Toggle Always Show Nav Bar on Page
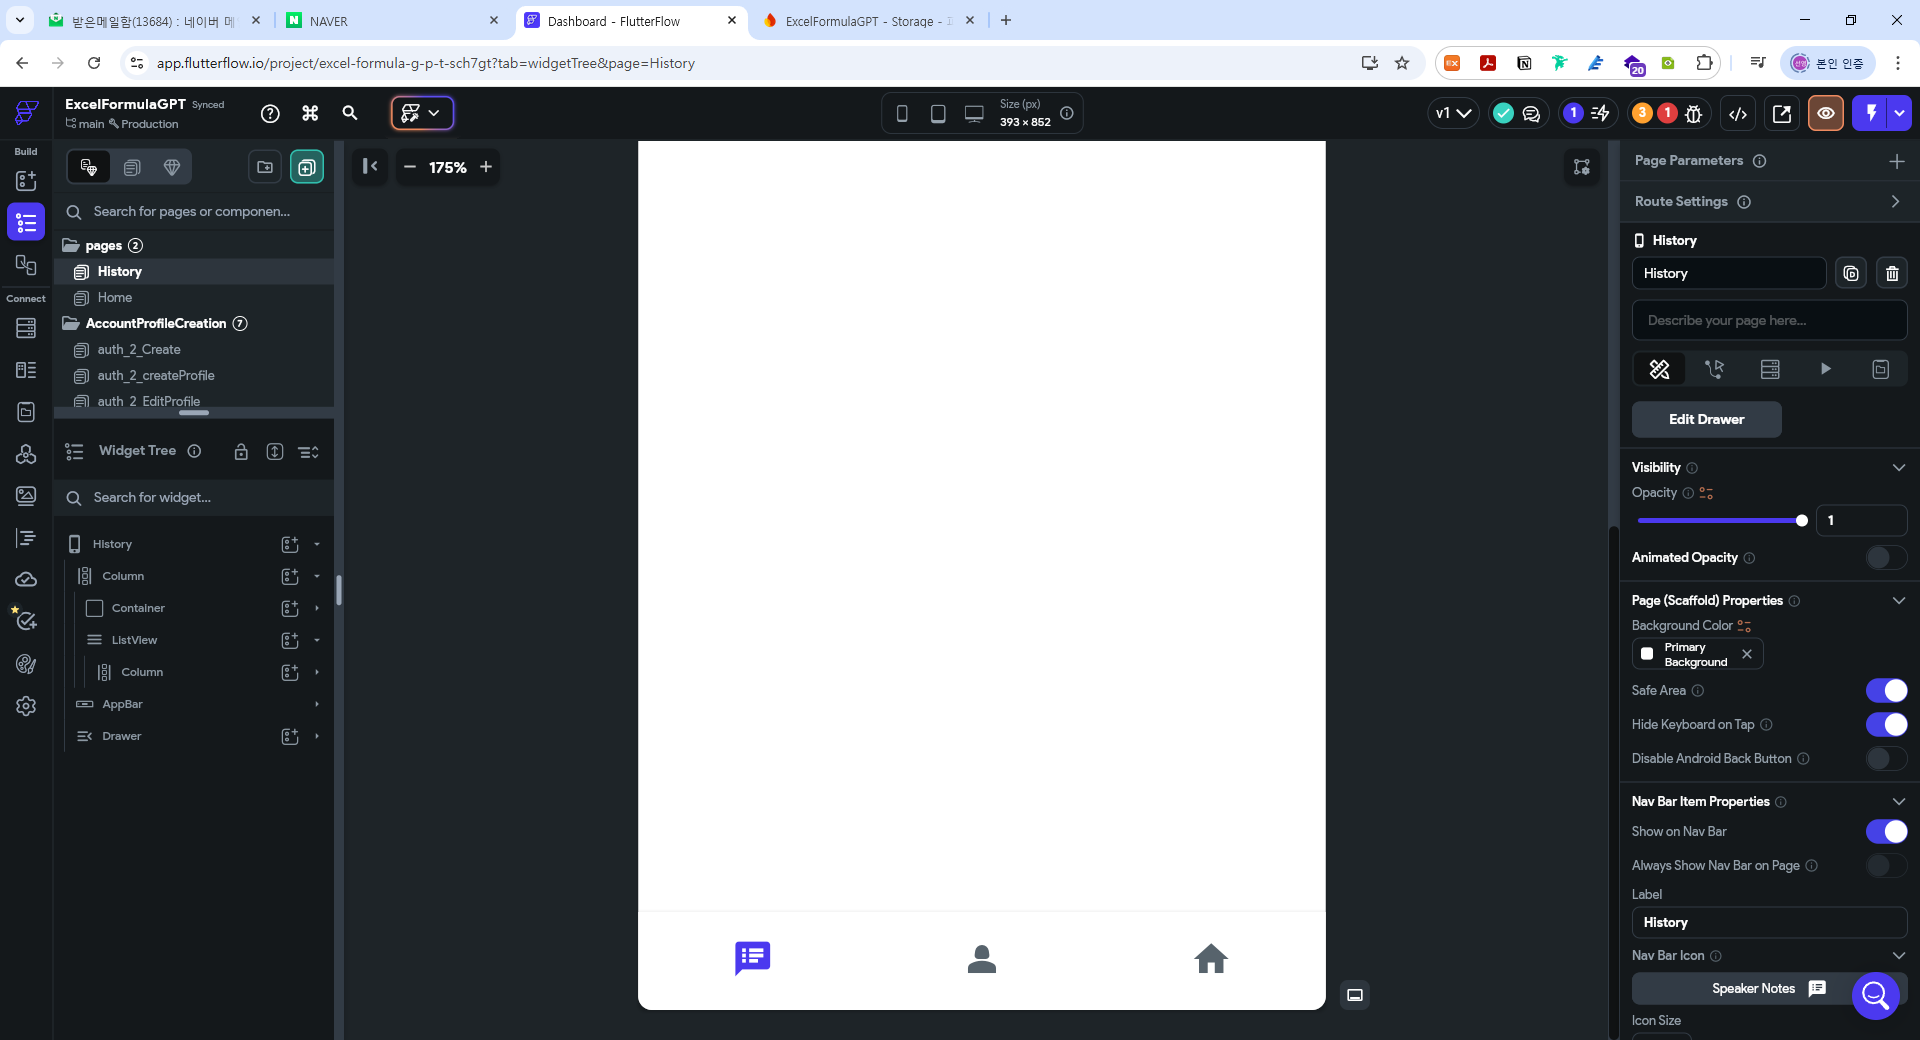The image size is (1920, 1040). click(1886, 866)
